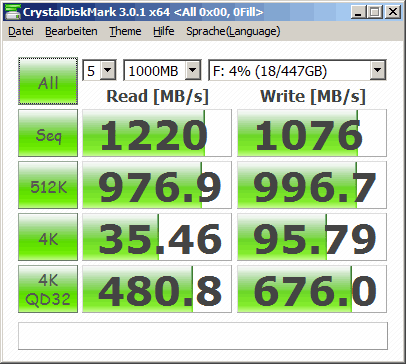Click the 4K QD32 read result 480.8
The height and width of the screenshot is (364, 406).
click(157, 289)
